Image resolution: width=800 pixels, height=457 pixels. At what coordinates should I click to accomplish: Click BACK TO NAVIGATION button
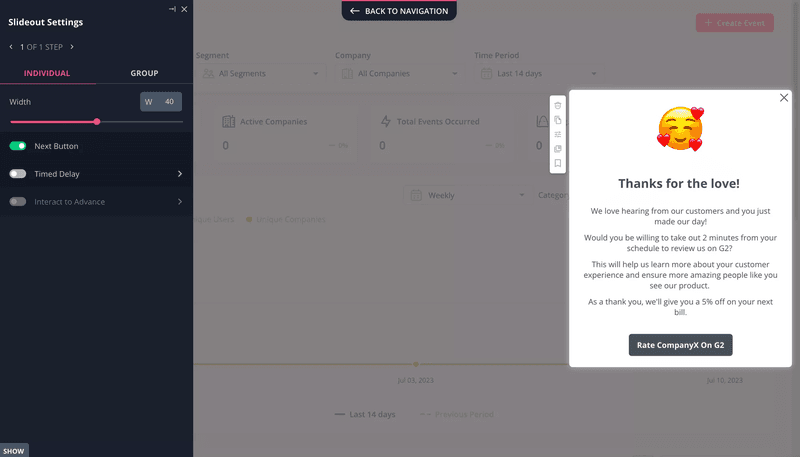(x=399, y=11)
